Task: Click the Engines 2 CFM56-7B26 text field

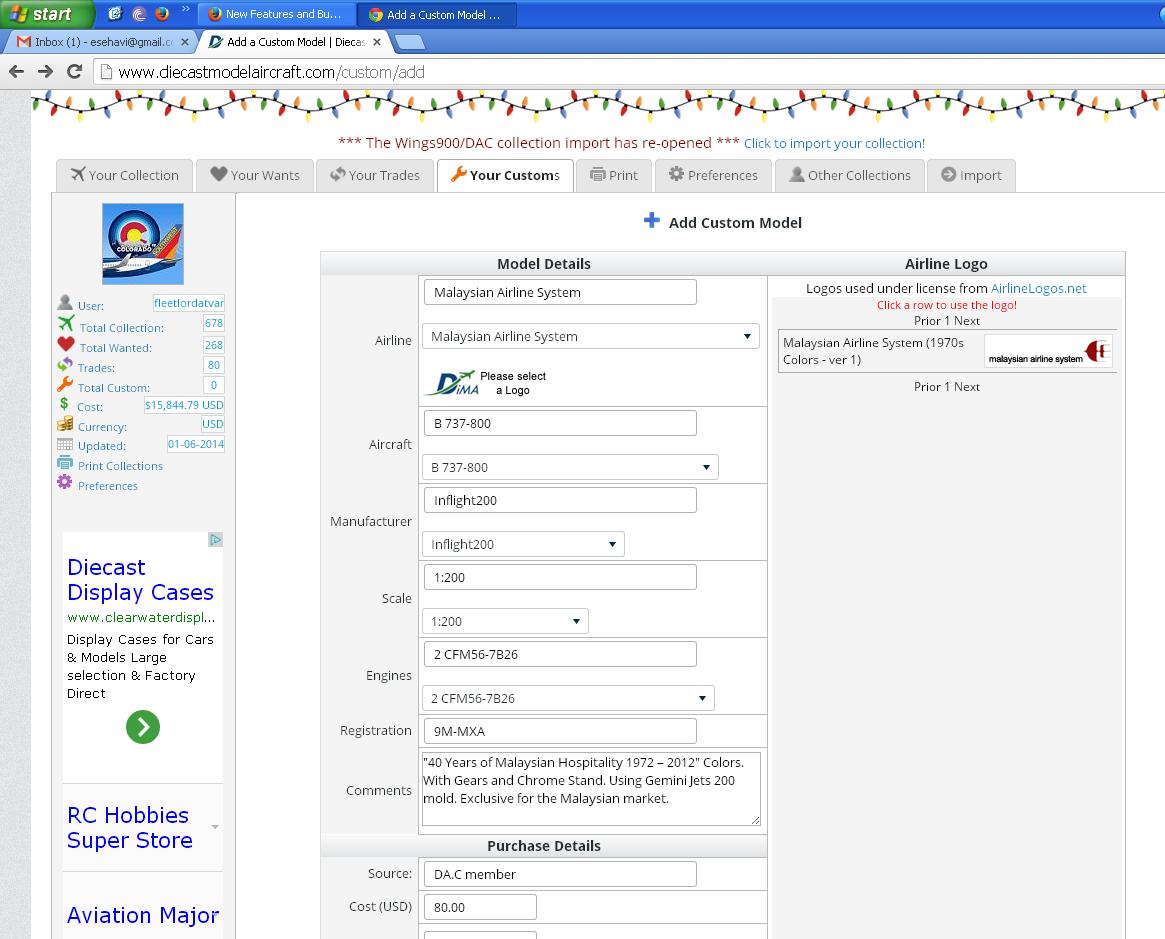Action: click(x=560, y=654)
